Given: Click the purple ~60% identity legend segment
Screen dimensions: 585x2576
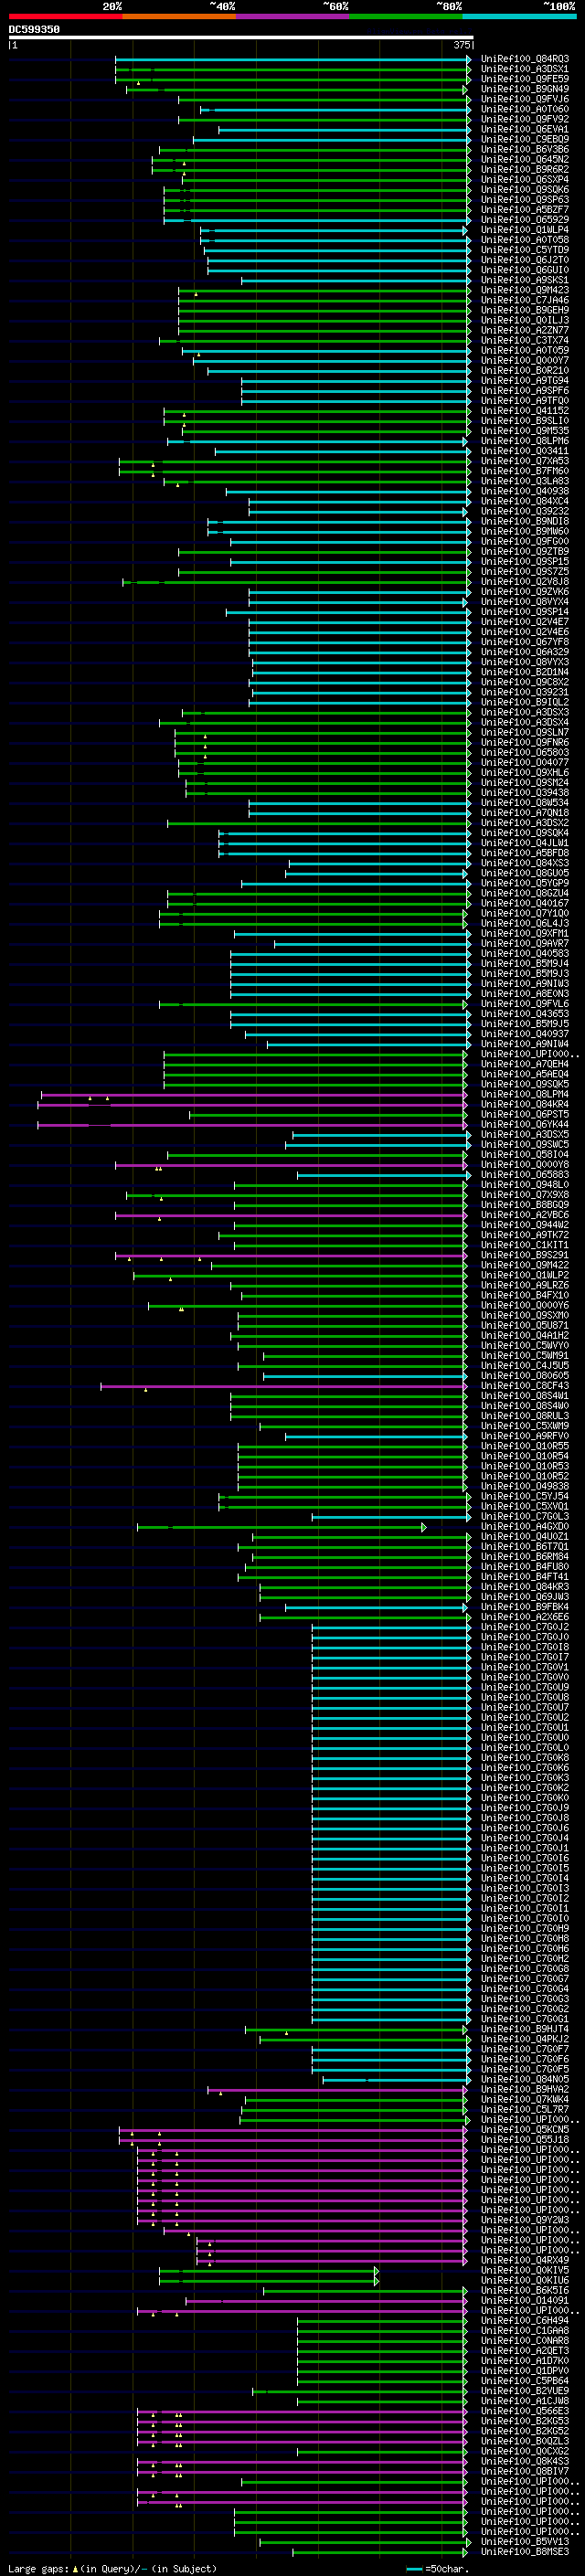Looking at the screenshot, I should 293,16.
